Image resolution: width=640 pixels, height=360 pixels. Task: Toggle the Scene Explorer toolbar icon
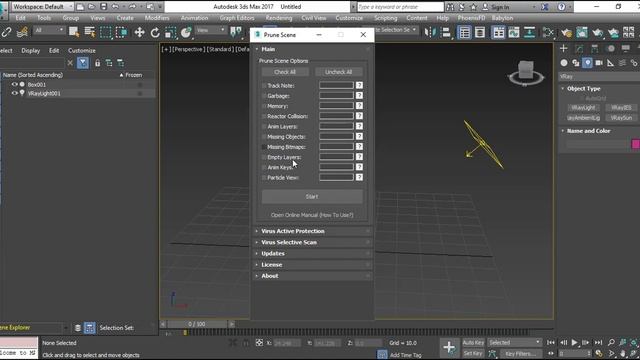[464, 32]
